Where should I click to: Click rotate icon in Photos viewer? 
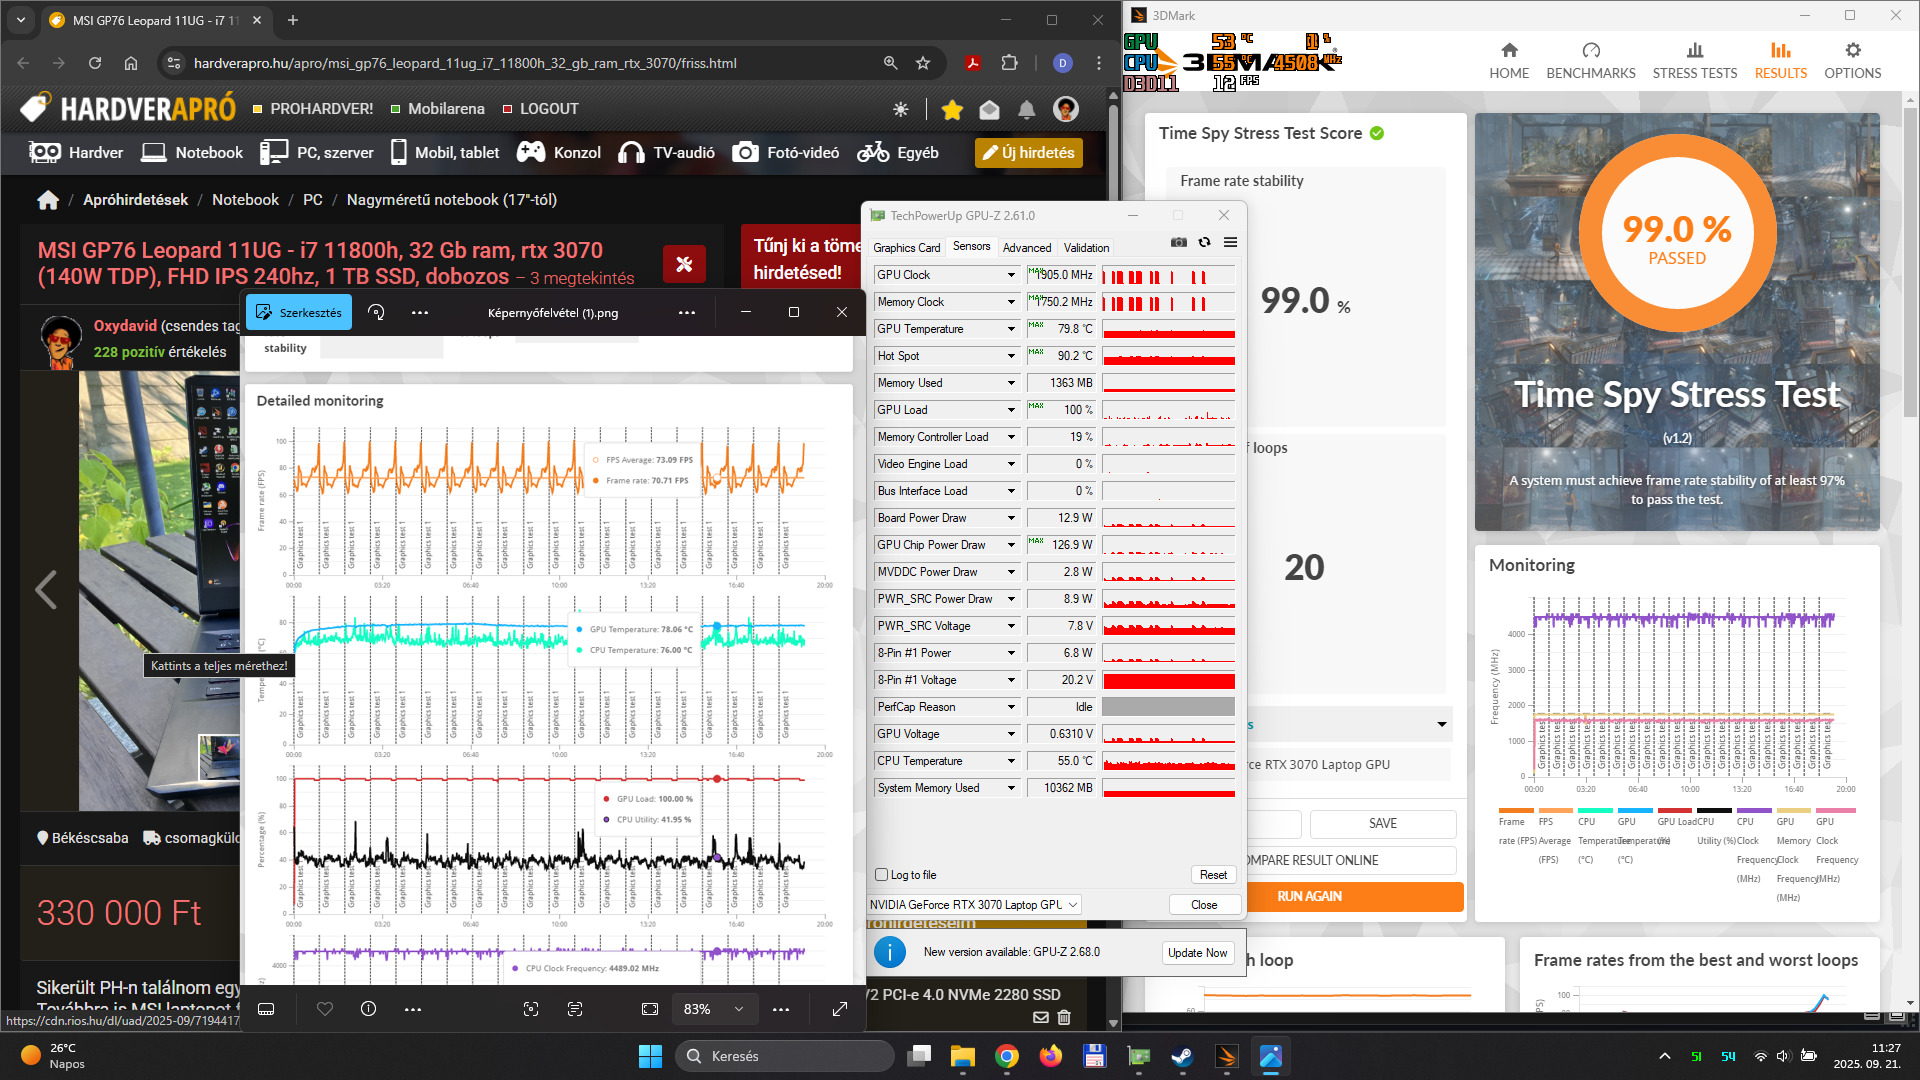376,312
